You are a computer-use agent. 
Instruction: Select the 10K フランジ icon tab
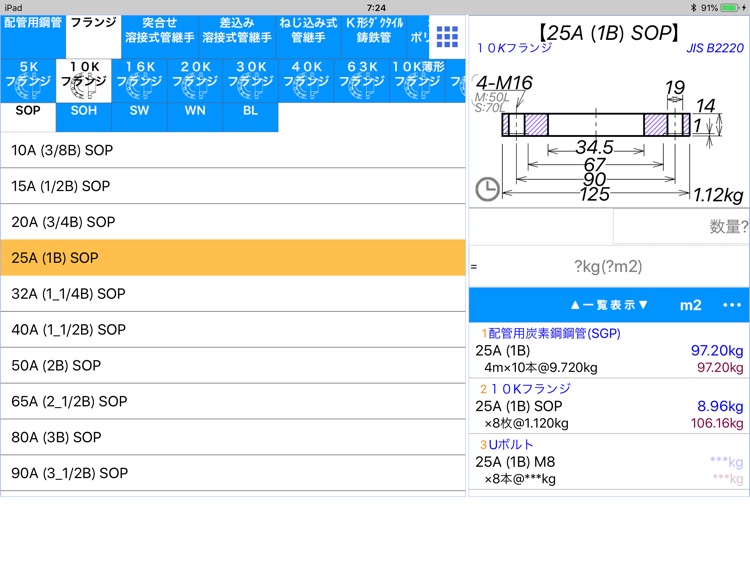coord(84,80)
